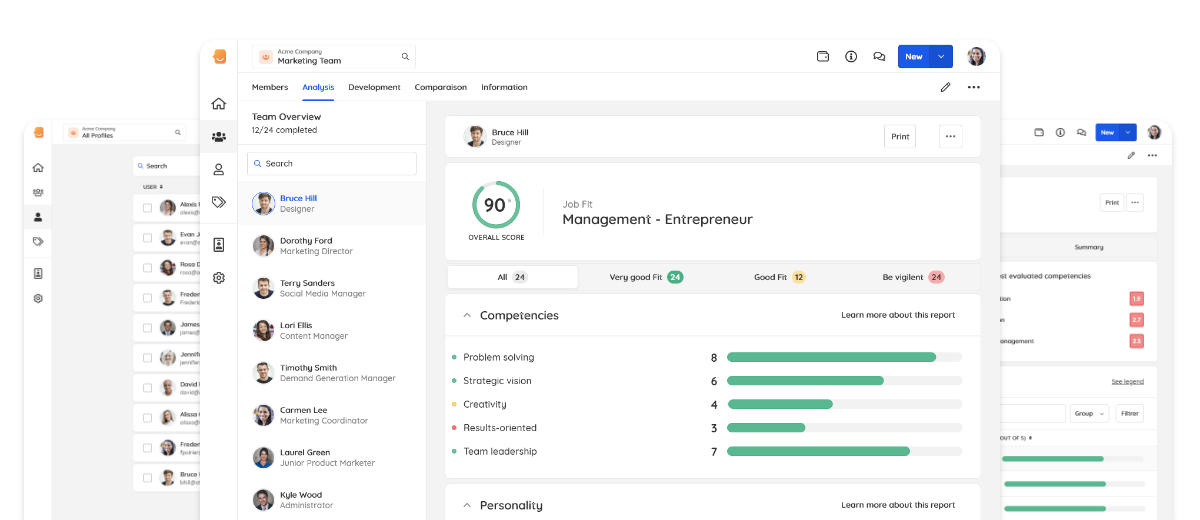Screen dimensions: 1200x520
Task: Click Learn more about this report for Competencies
Action: (898, 315)
